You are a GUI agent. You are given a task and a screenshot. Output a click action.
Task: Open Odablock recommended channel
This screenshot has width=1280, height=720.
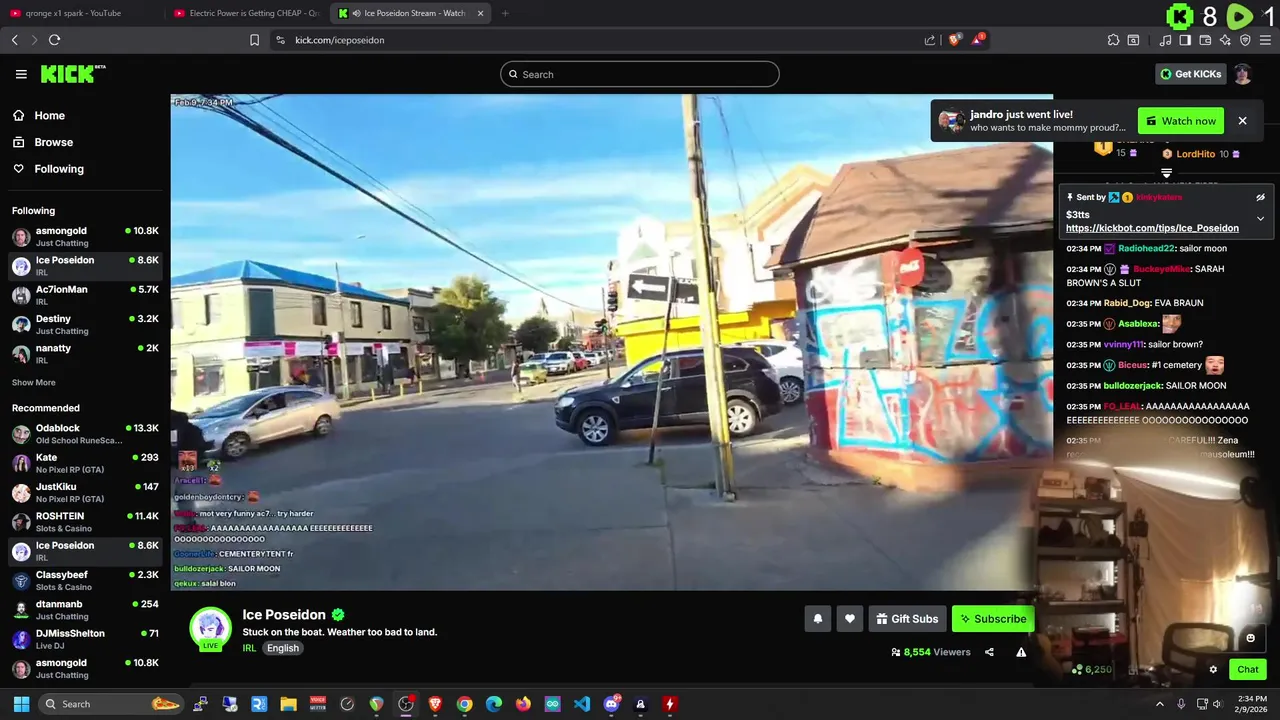[85, 434]
